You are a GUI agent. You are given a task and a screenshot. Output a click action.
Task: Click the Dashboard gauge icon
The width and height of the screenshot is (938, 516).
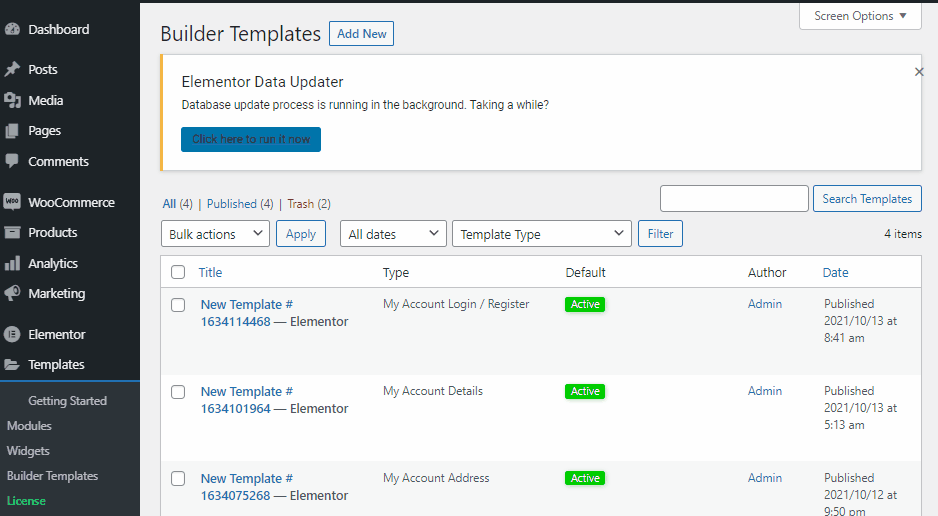click(x=12, y=29)
